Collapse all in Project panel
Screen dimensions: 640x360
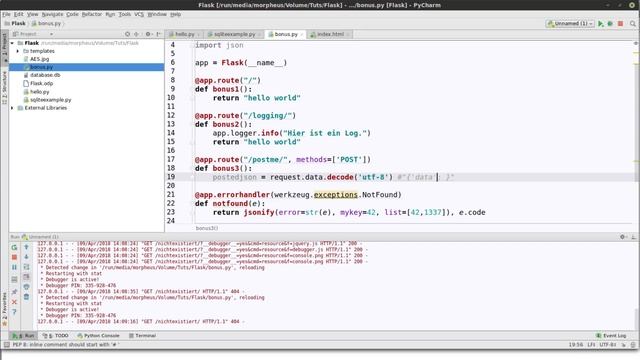click(136, 34)
